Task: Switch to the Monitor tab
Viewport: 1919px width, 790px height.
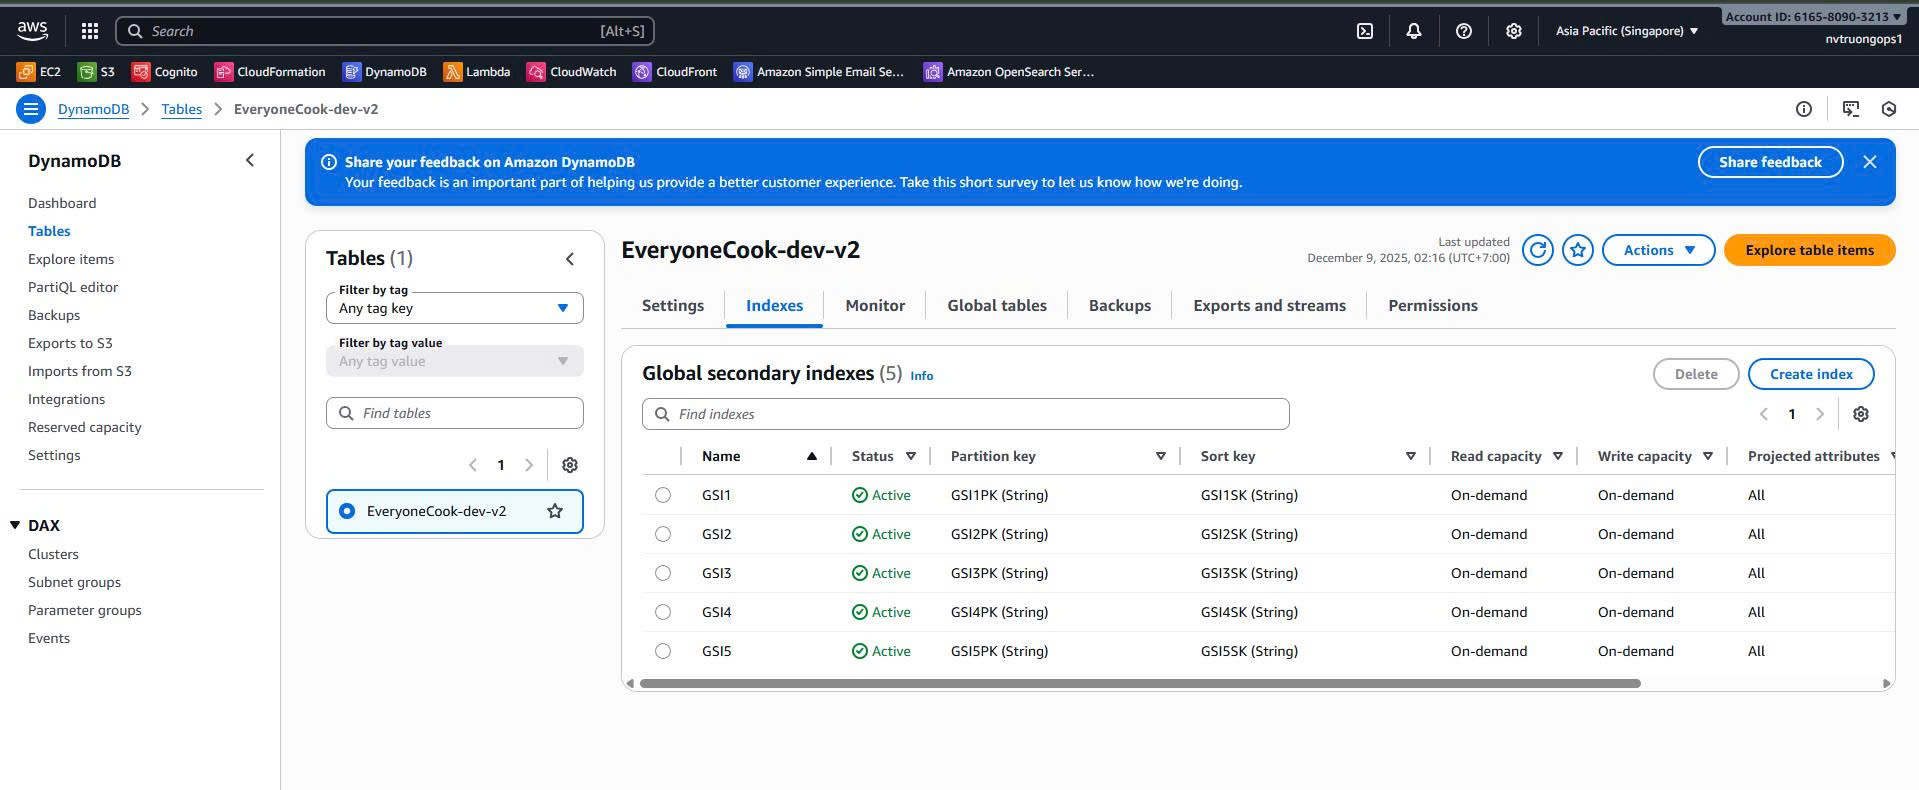Action: click(875, 306)
